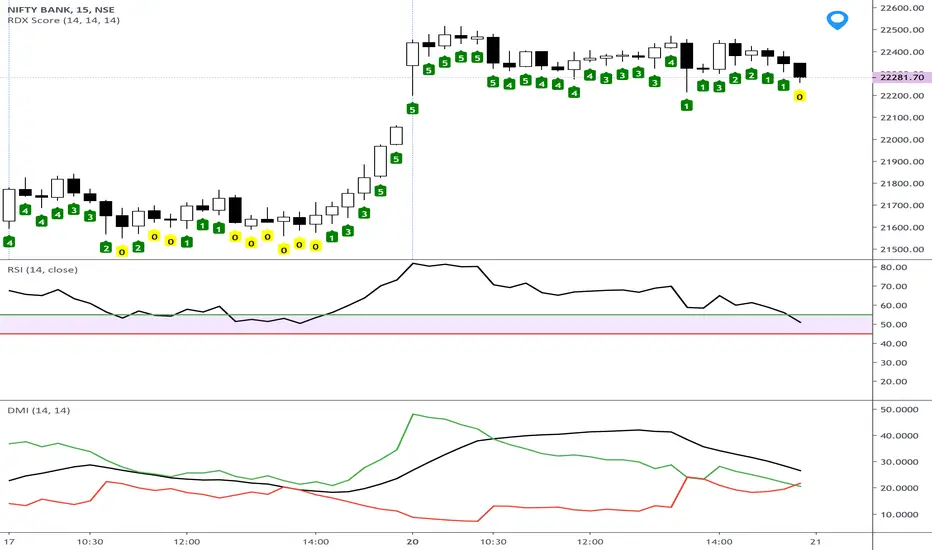Click the 21900.00 price axis label
Screen dimensions: 932x550
[x=902, y=162]
